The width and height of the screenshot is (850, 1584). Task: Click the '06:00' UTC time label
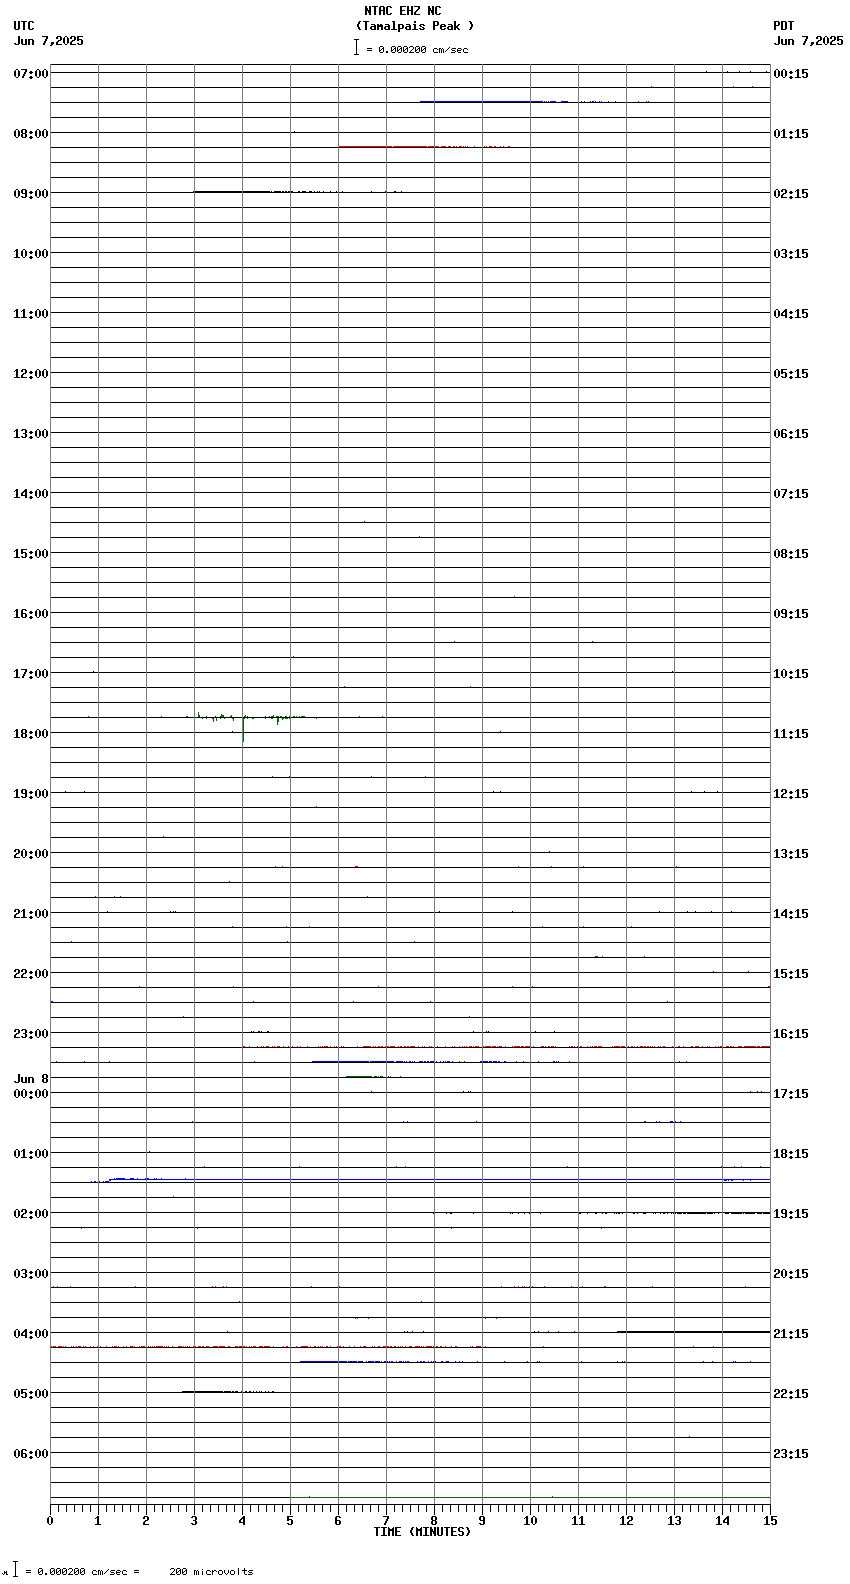(31, 1454)
